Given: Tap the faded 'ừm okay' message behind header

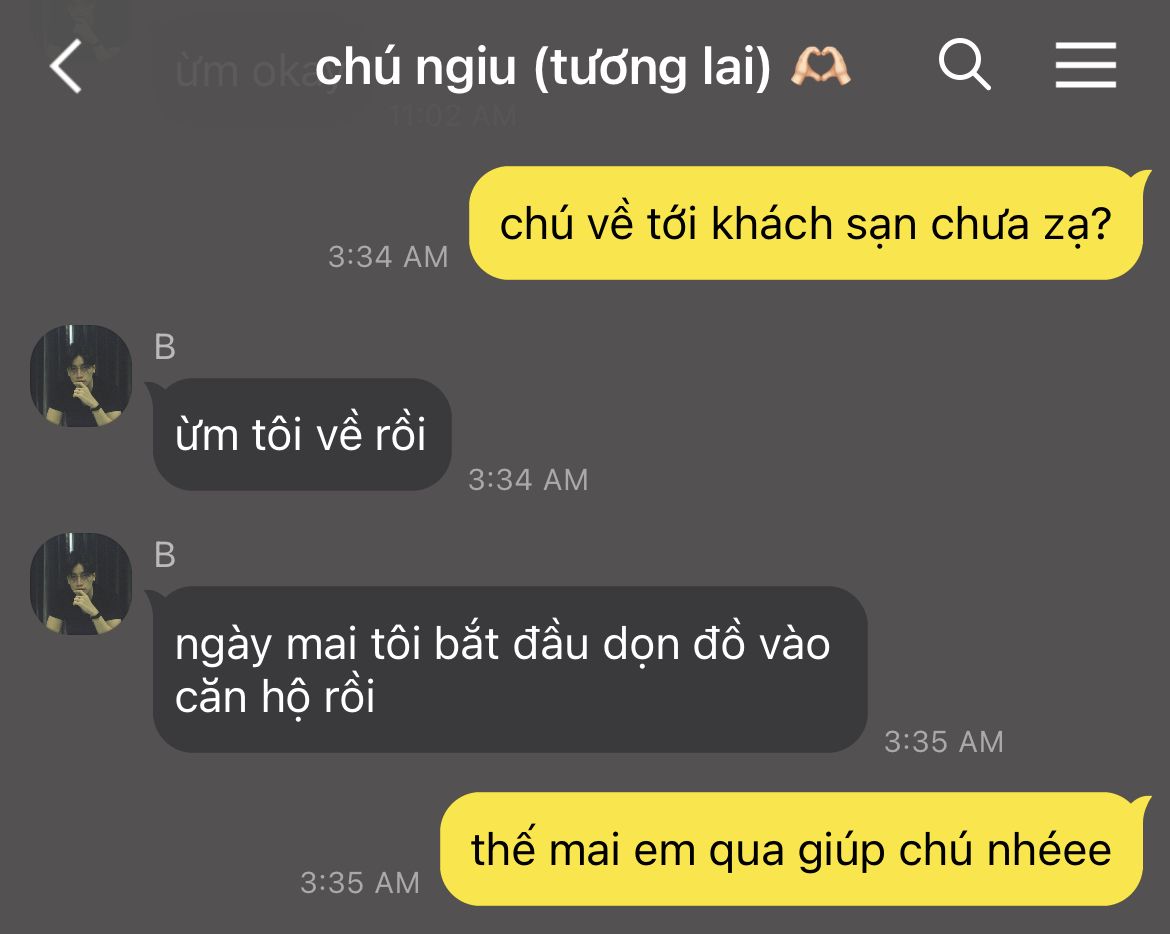Looking at the screenshot, I should tap(246, 72).
